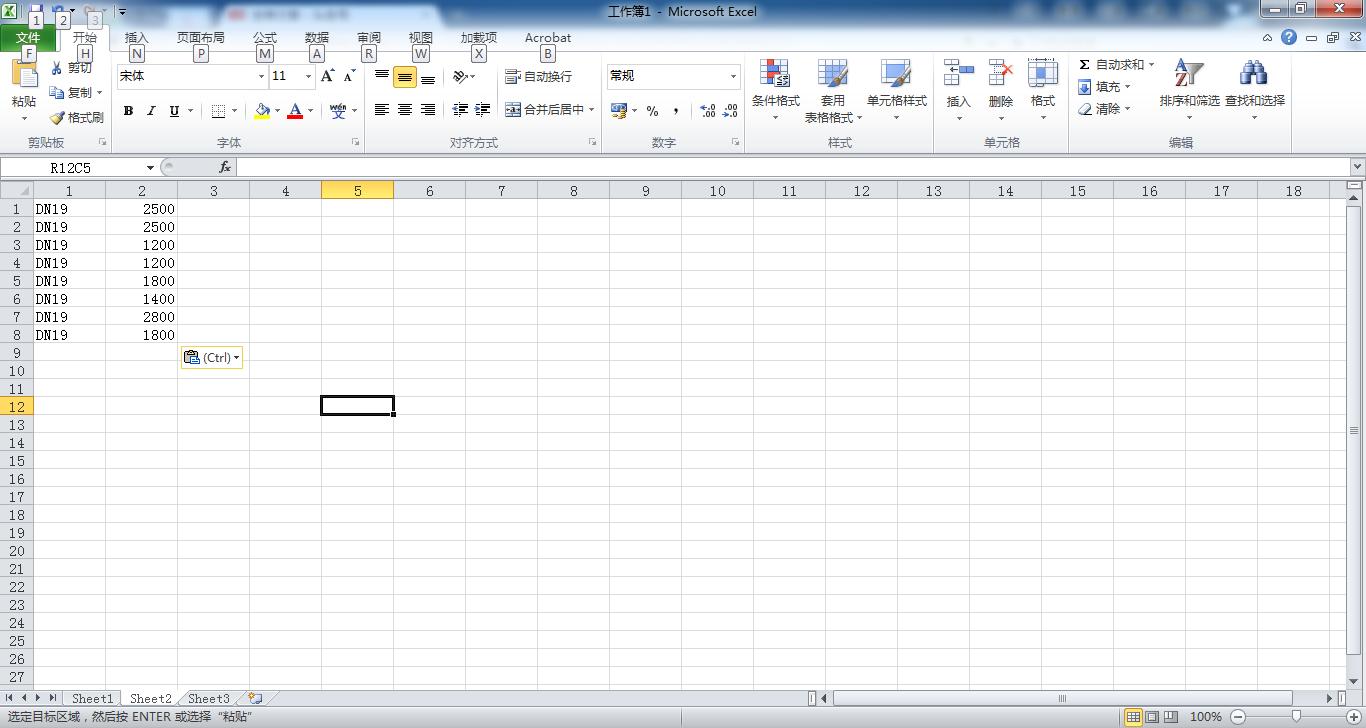
Task: Increase font size with the large A button
Action: click(328, 76)
